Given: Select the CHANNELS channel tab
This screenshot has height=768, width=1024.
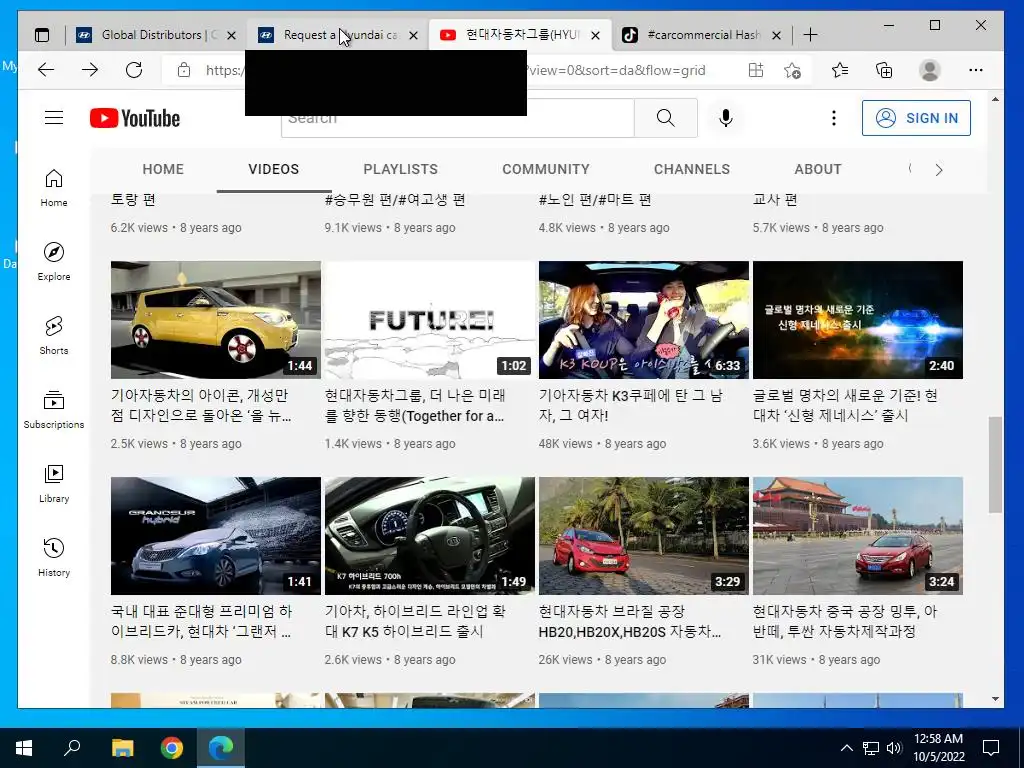Looking at the screenshot, I should pos(692,169).
